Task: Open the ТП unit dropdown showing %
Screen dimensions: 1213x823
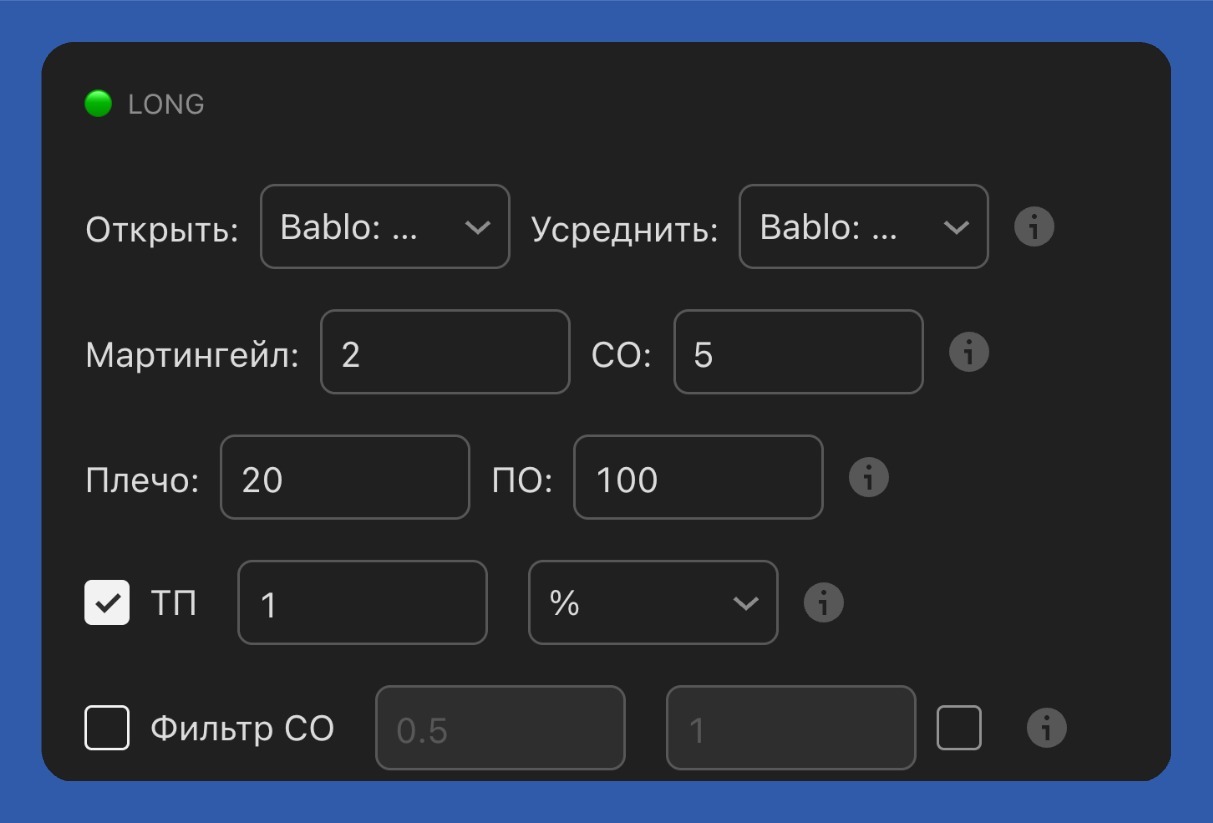Action: (652, 602)
